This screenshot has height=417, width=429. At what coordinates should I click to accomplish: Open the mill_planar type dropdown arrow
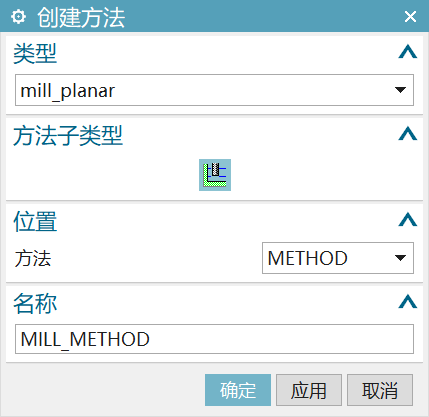[x=400, y=90]
